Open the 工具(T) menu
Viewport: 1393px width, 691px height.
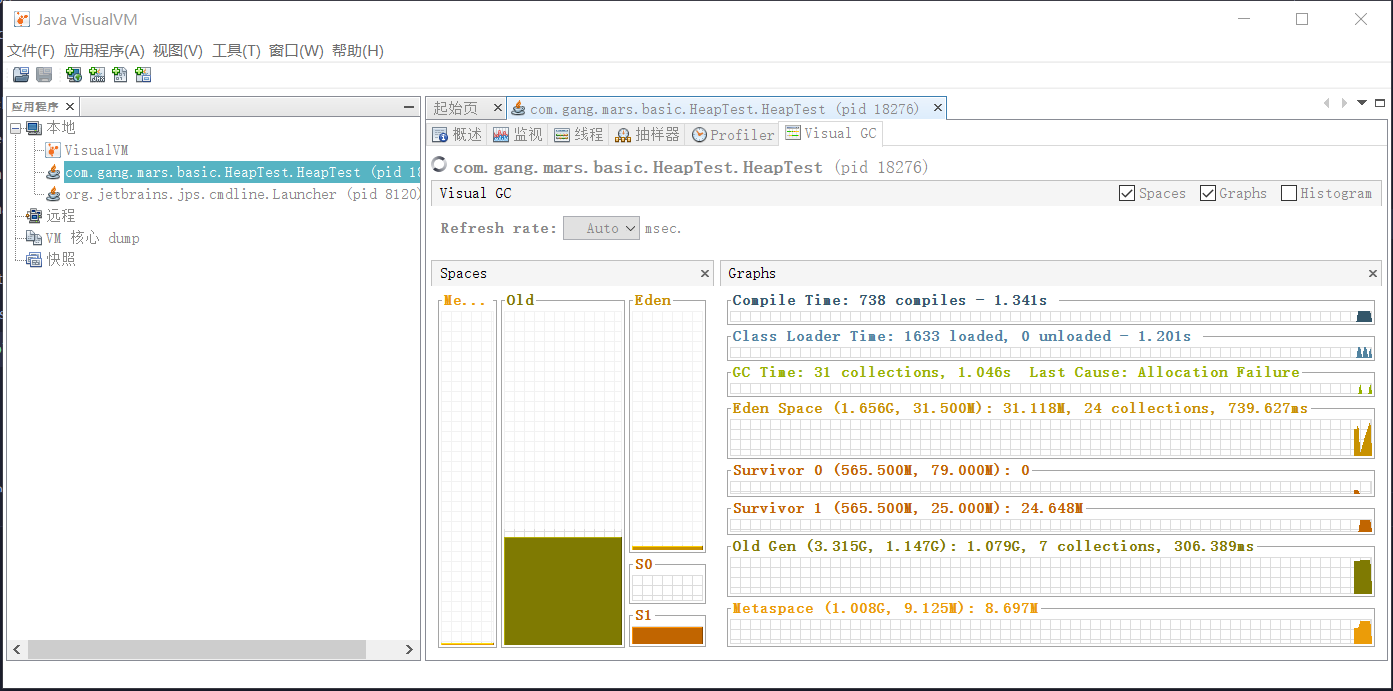[x=236, y=51]
